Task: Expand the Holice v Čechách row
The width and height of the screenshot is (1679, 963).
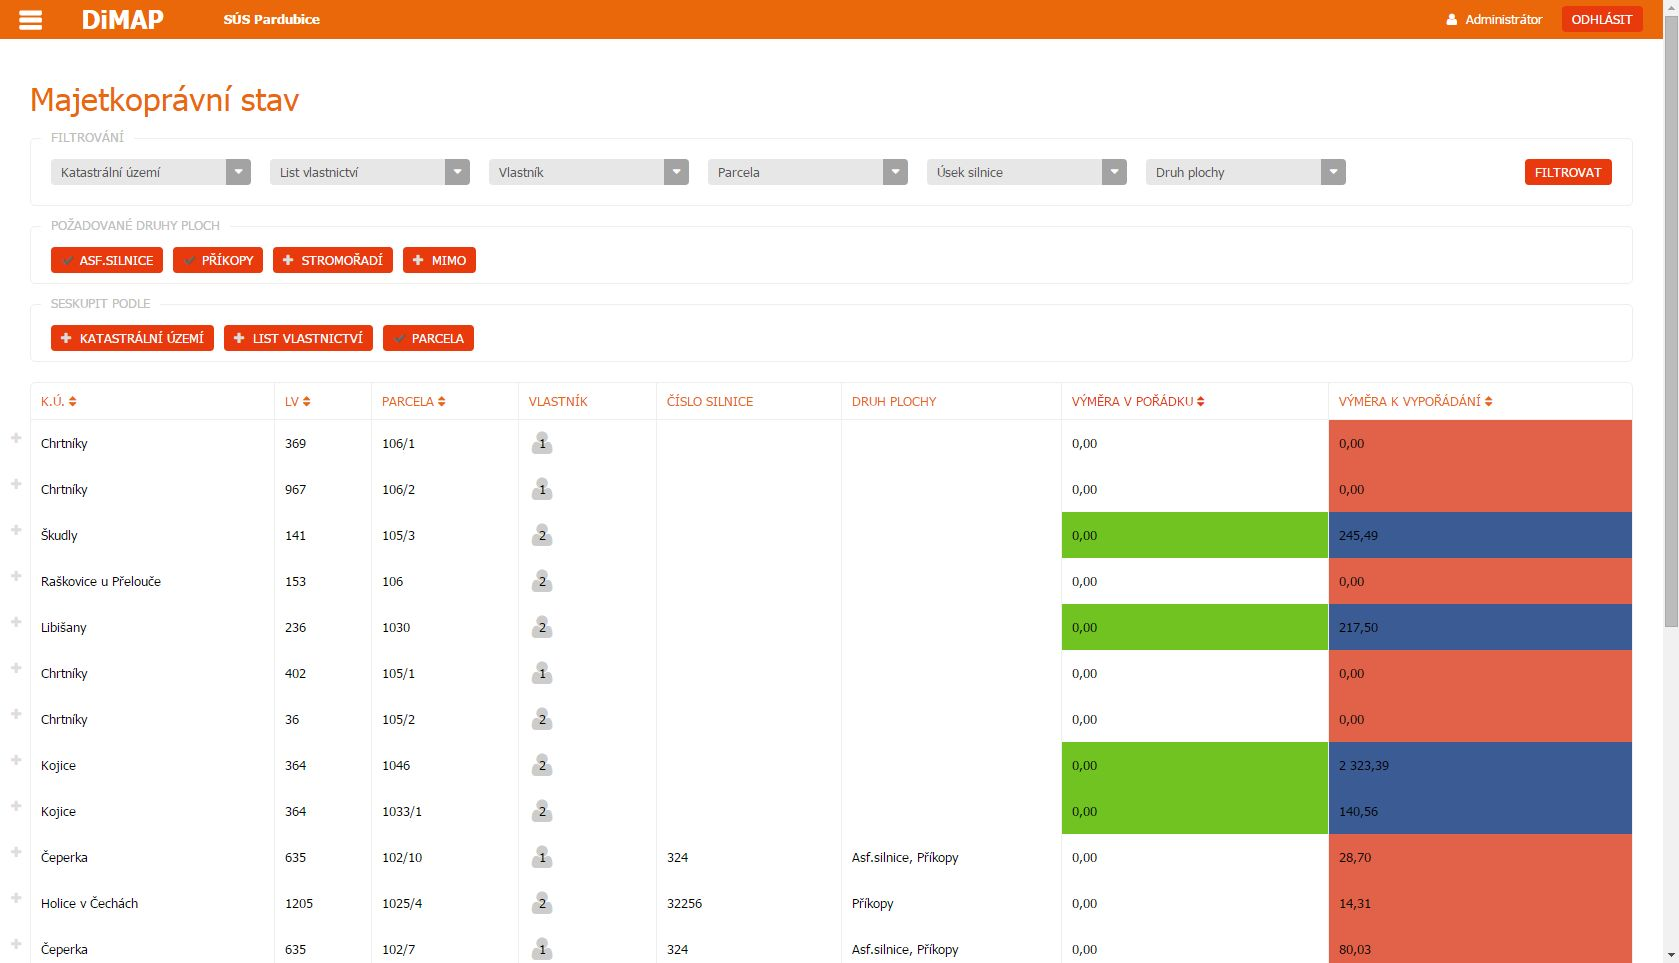Action: tap(16, 898)
